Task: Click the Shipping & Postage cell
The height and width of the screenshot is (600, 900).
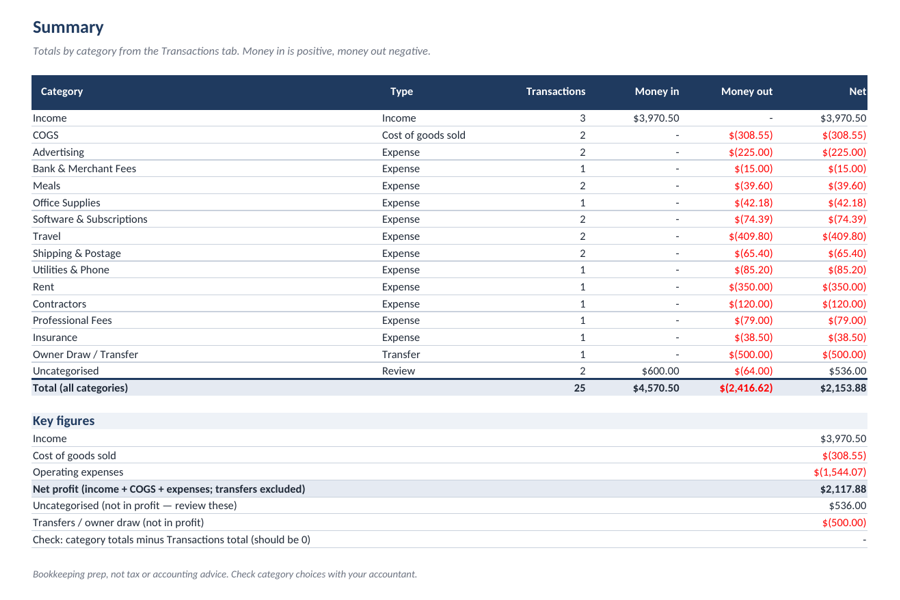Action: pyautogui.click(x=76, y=253)
